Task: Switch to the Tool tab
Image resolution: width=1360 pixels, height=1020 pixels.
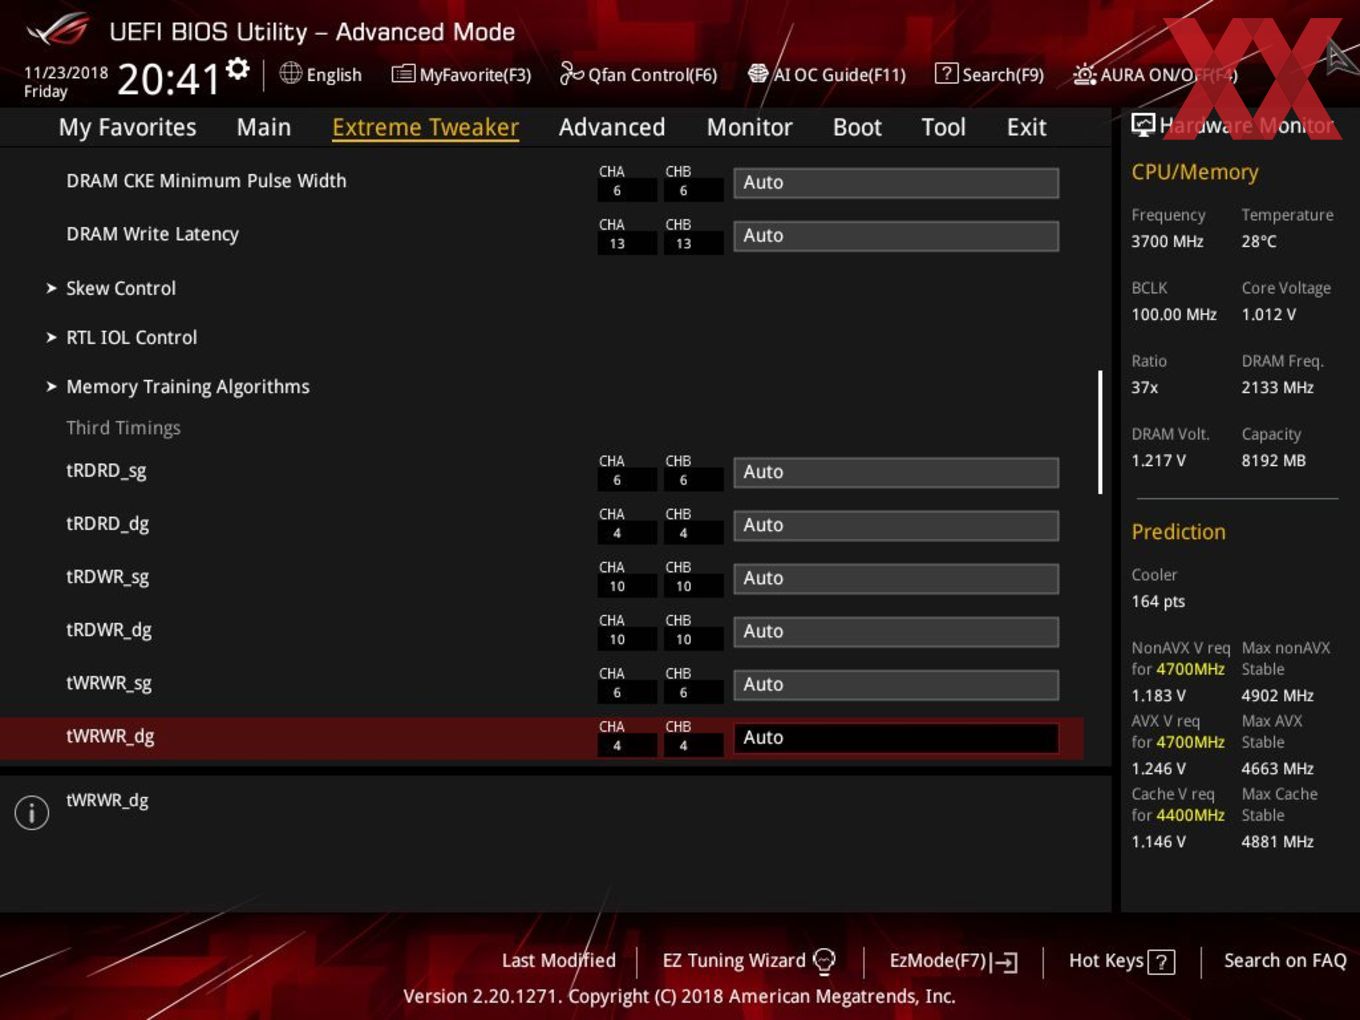Action: (x=943, y=127)
